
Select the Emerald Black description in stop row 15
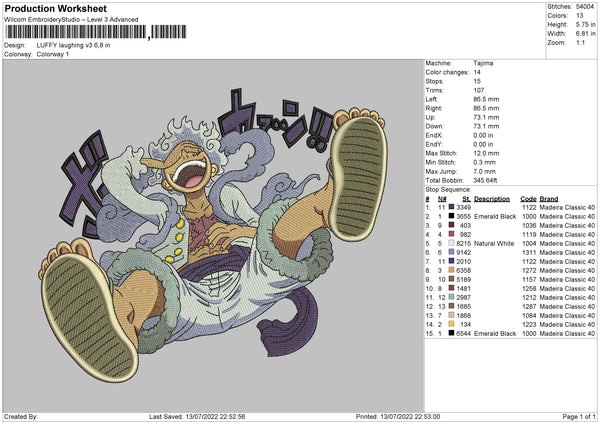[x=495, y=333]
